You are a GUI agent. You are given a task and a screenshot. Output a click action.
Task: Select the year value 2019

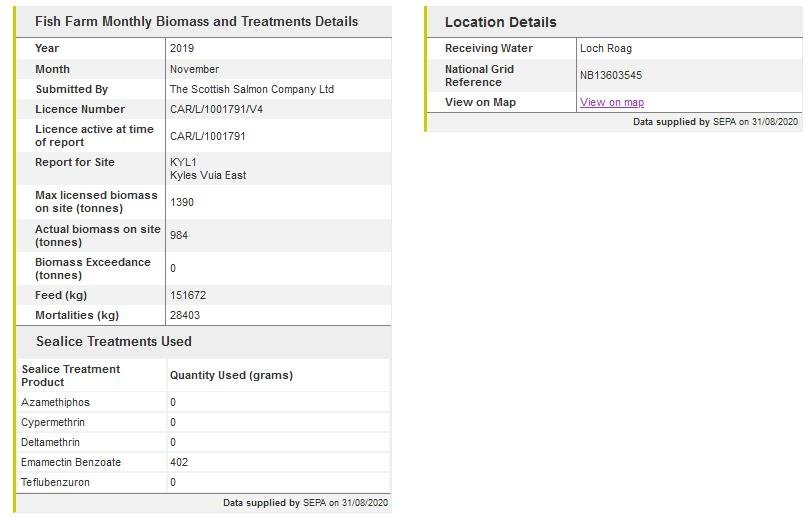(x=182, y=48)
